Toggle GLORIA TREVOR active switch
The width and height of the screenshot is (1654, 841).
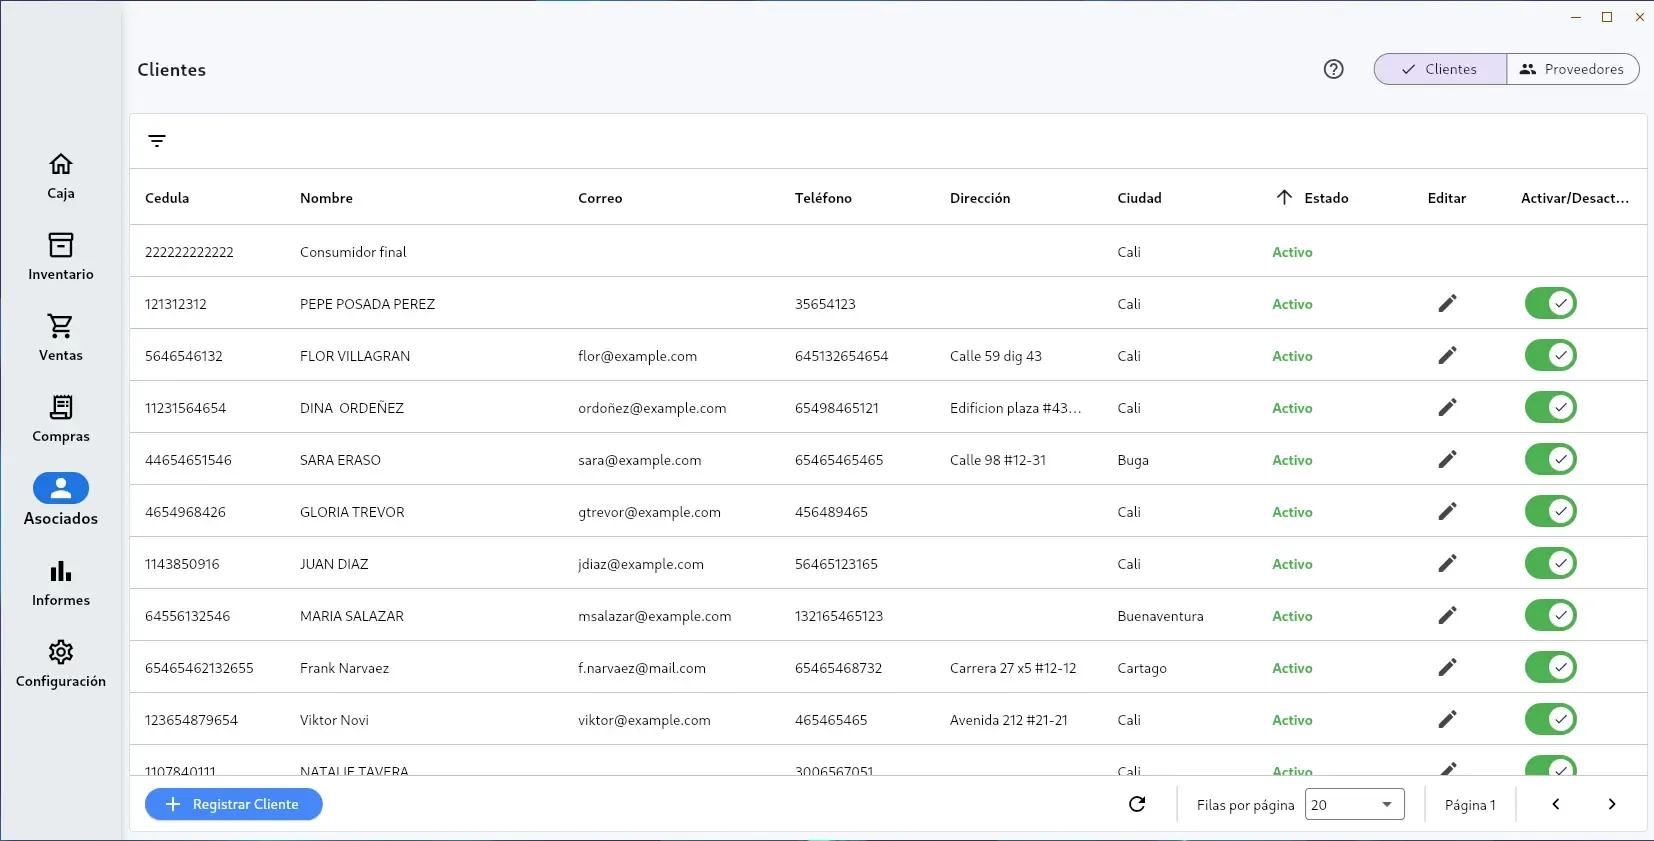click(x=1550, y=511)
